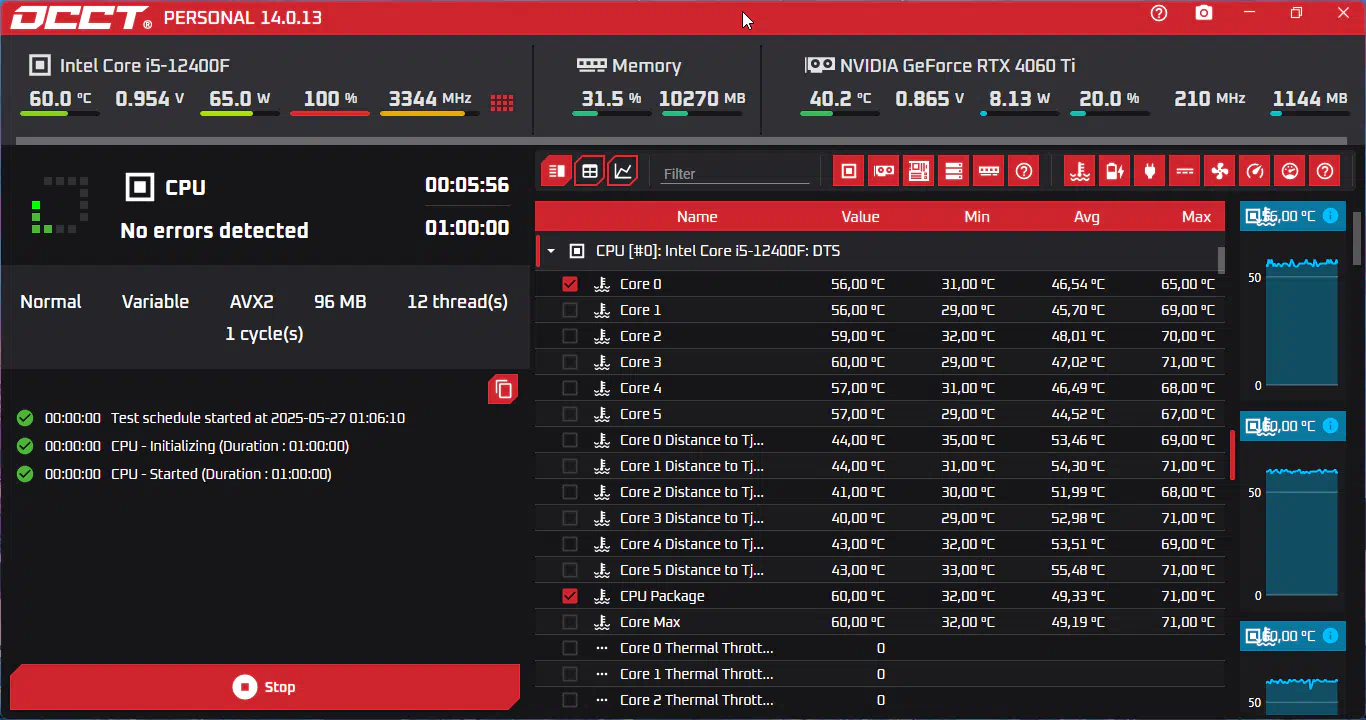This screenshot has width=1366, height=720.
Task: Sort by the Avg column header
Action: pos(1087,217)
